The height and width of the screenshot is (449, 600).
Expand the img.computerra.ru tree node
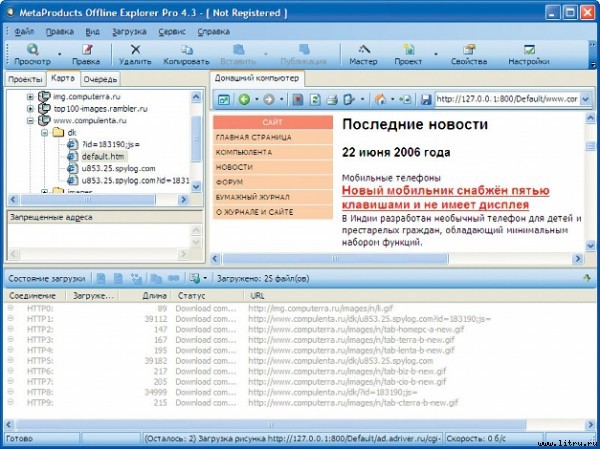(x=30, y=97)
